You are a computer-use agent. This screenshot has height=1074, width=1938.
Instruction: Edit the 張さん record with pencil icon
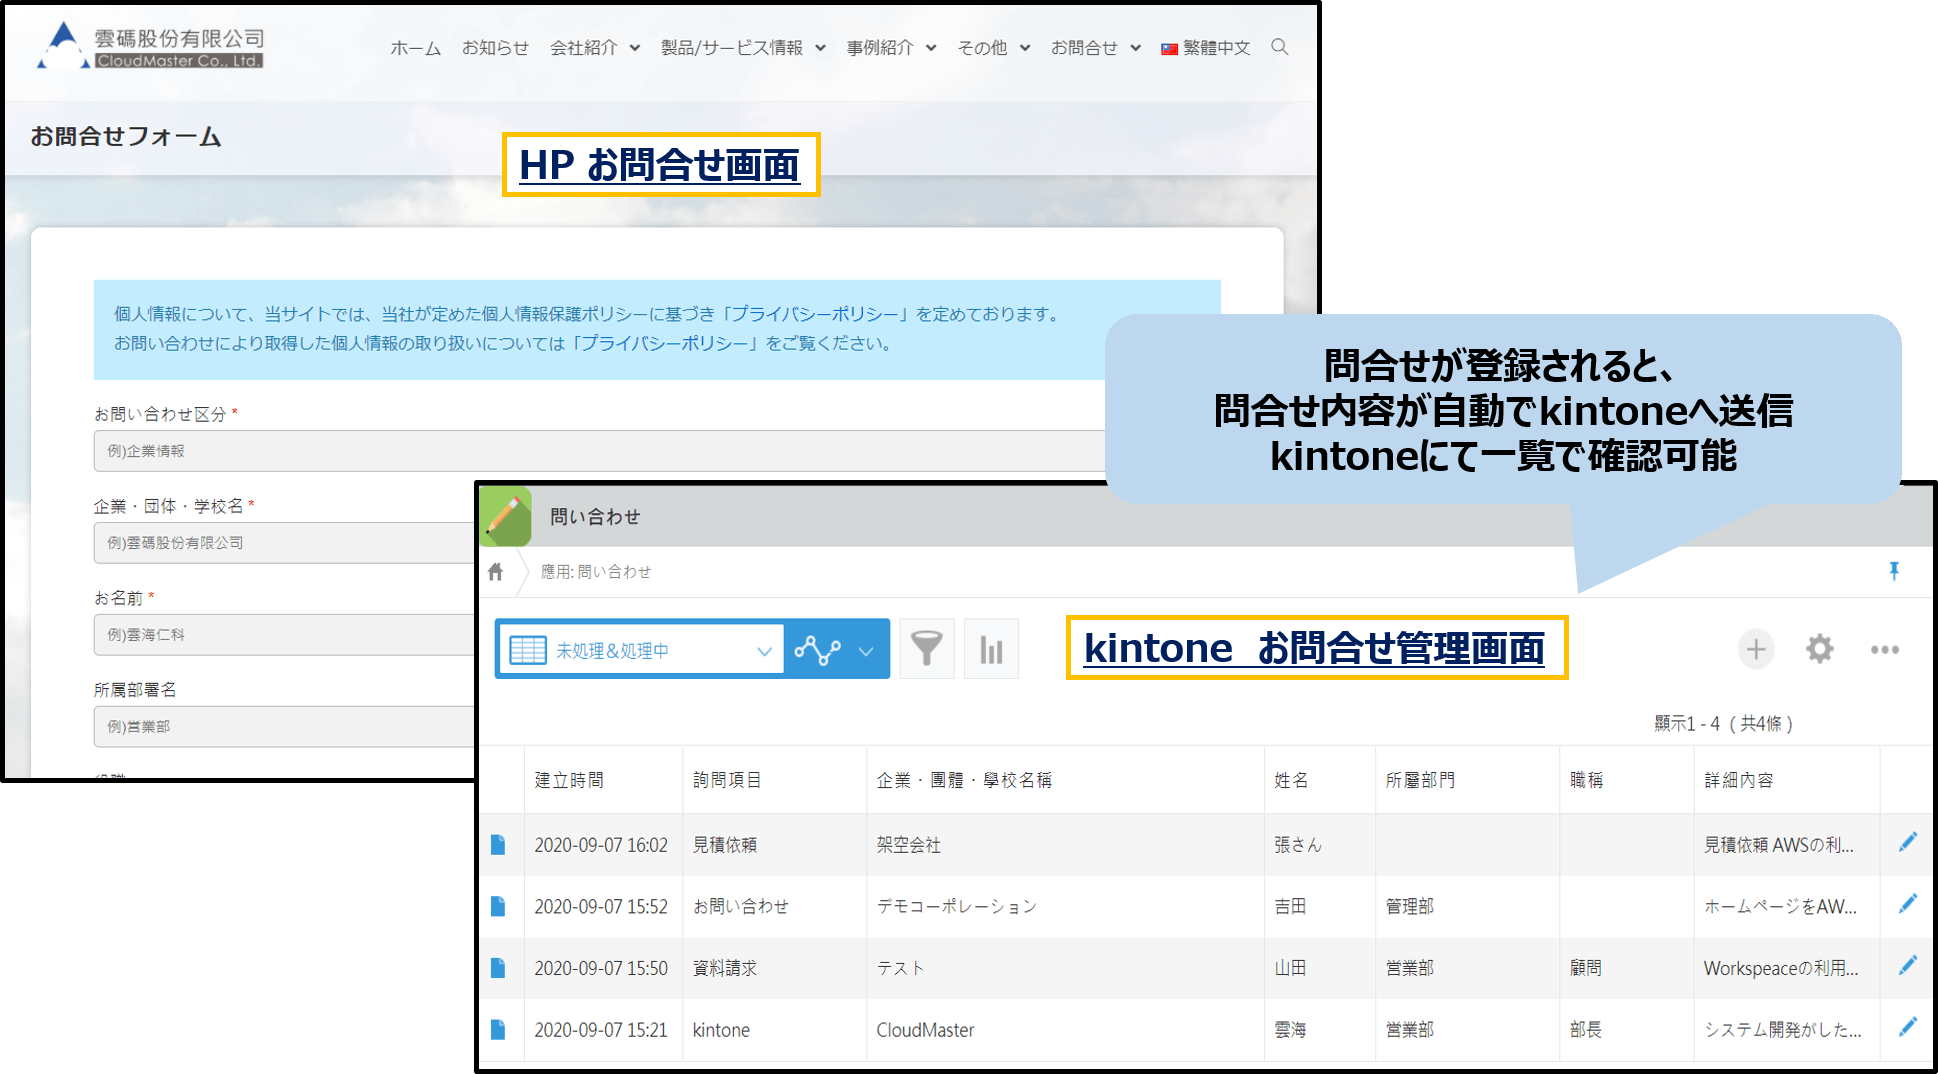(x=1908, y=842)
